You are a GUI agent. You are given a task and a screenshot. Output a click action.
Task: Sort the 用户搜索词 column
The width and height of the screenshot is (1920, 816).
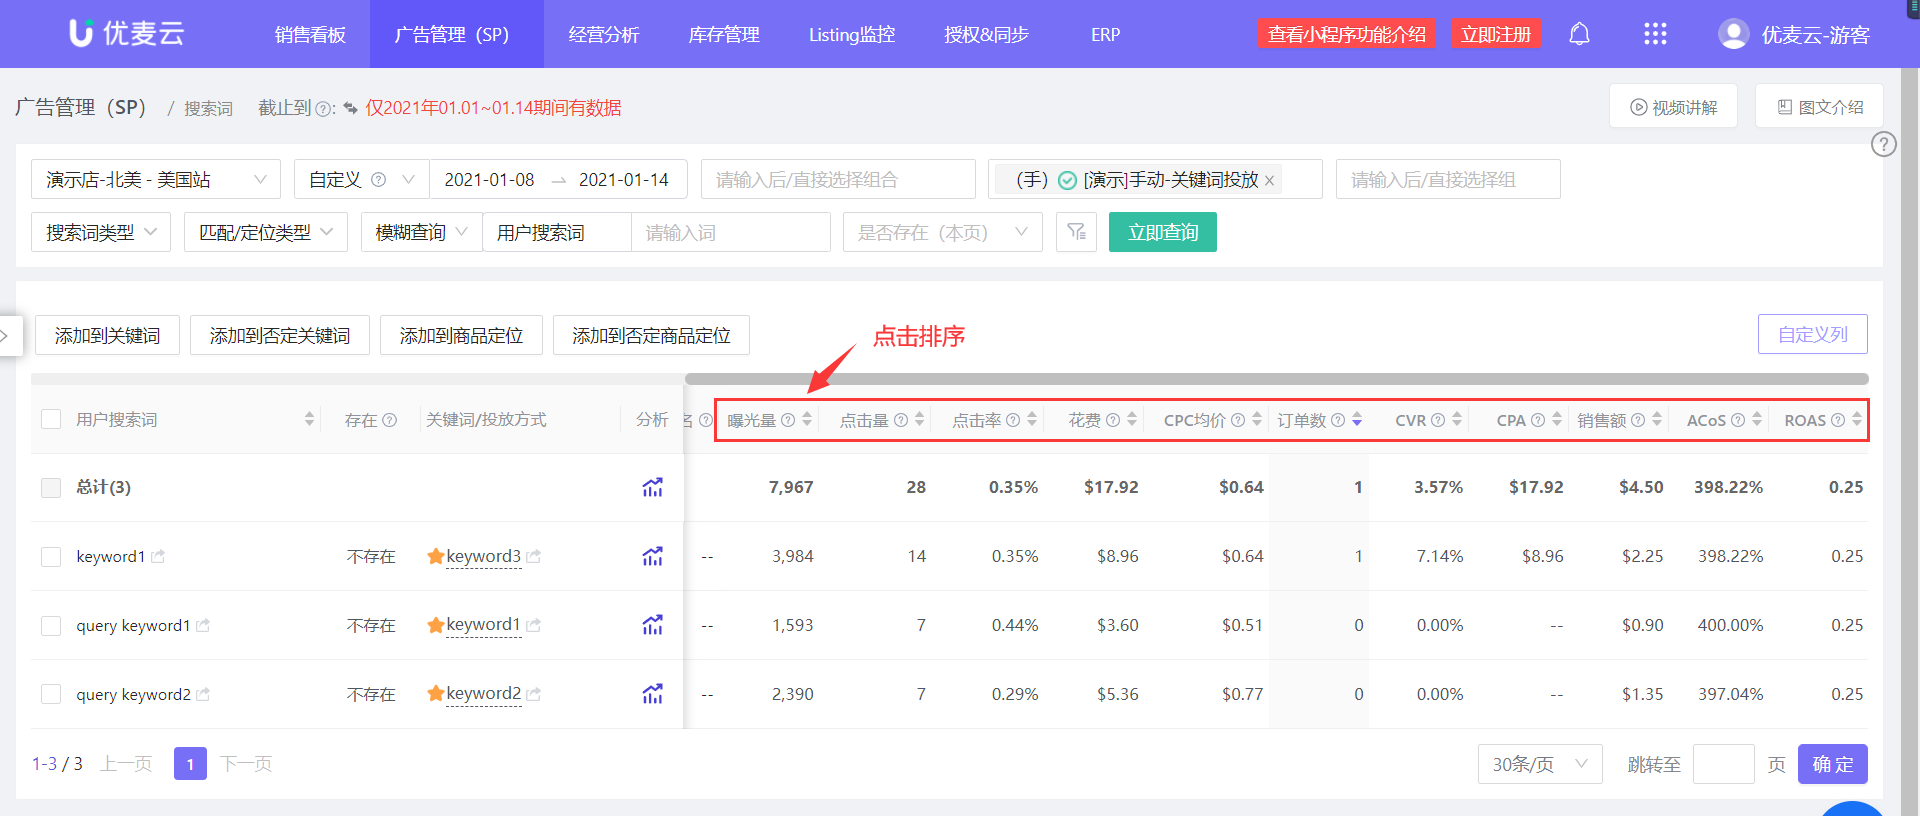coord(309,420)
